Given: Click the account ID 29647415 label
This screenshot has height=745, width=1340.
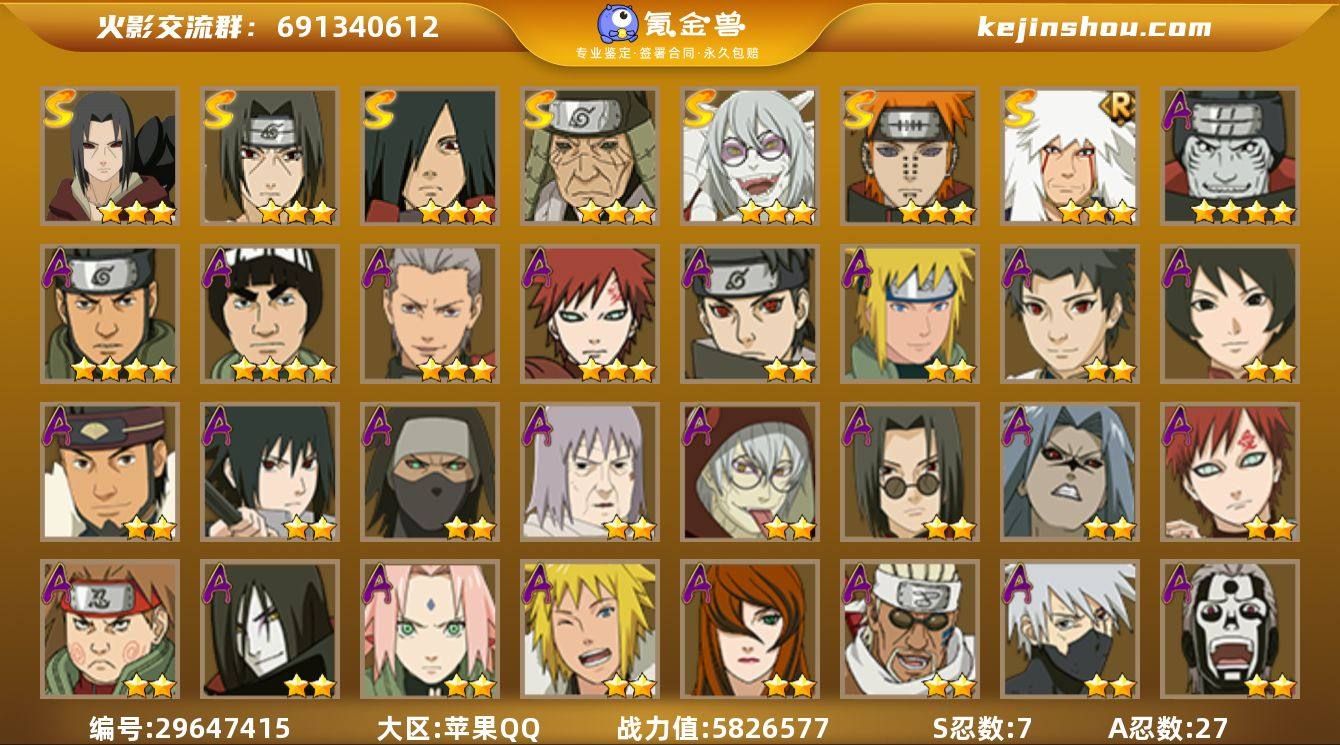Looking at the screenshot, I should (190, 727).
